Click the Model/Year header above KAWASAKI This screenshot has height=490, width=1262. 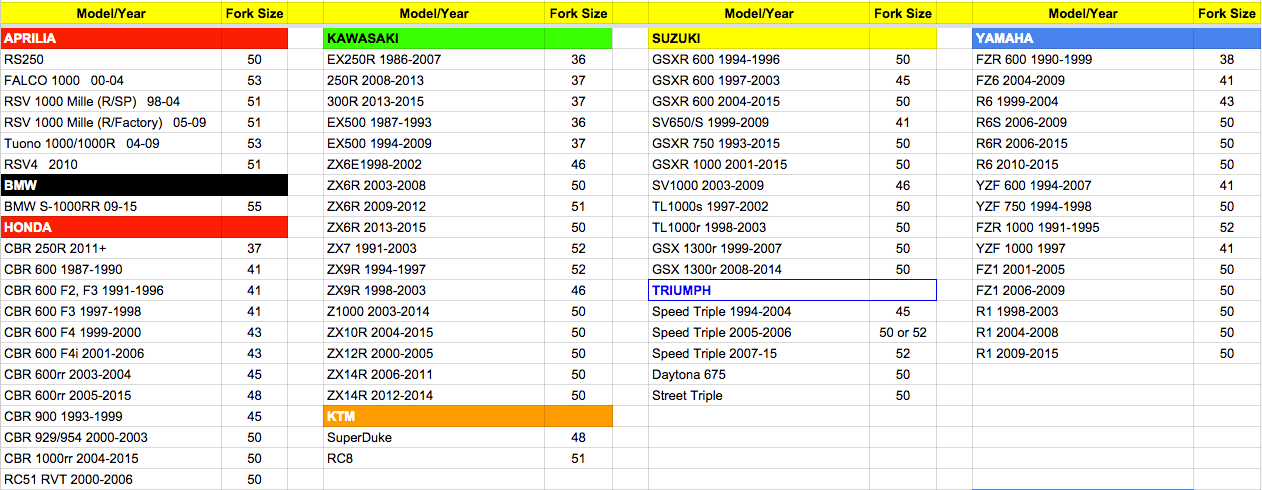(434, 13)
